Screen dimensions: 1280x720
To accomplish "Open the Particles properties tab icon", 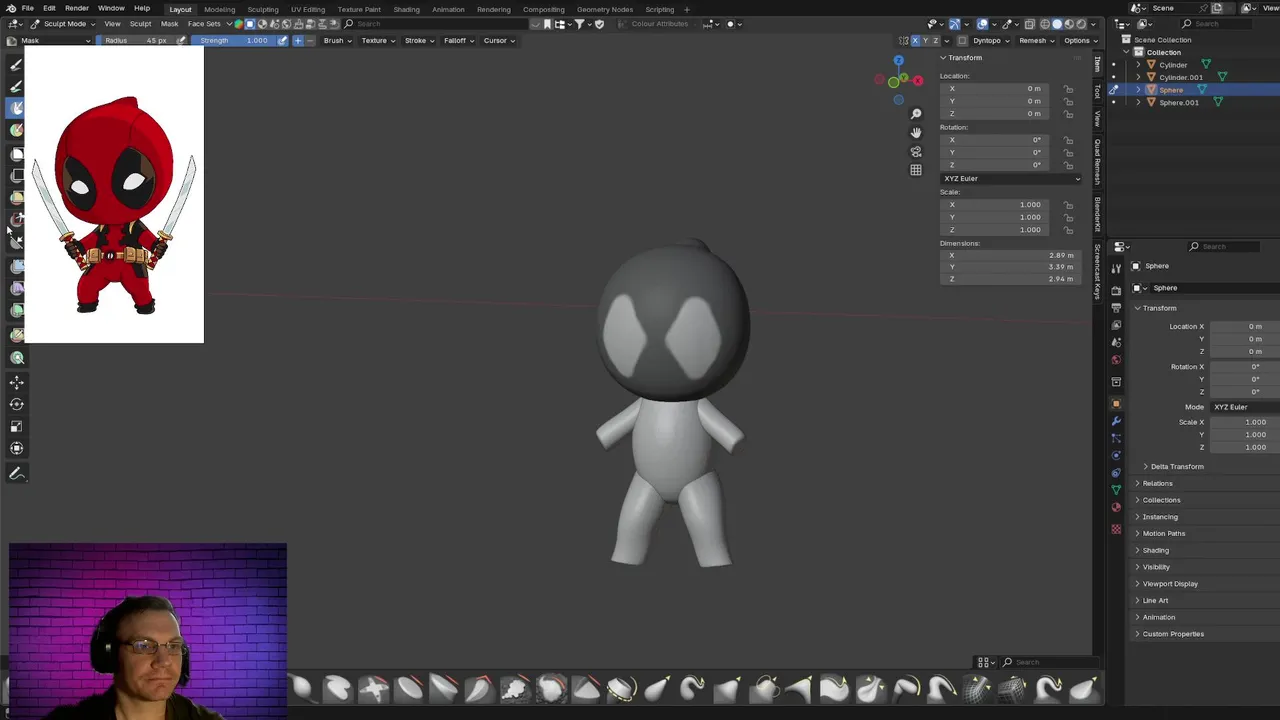I will (x=1116, y=438).
